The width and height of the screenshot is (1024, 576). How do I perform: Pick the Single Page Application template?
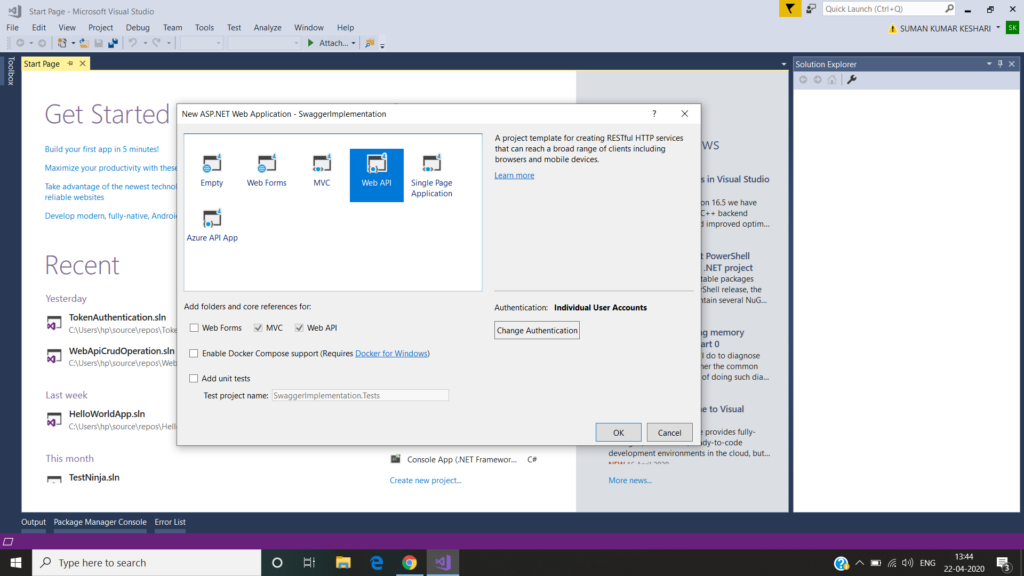431,176
